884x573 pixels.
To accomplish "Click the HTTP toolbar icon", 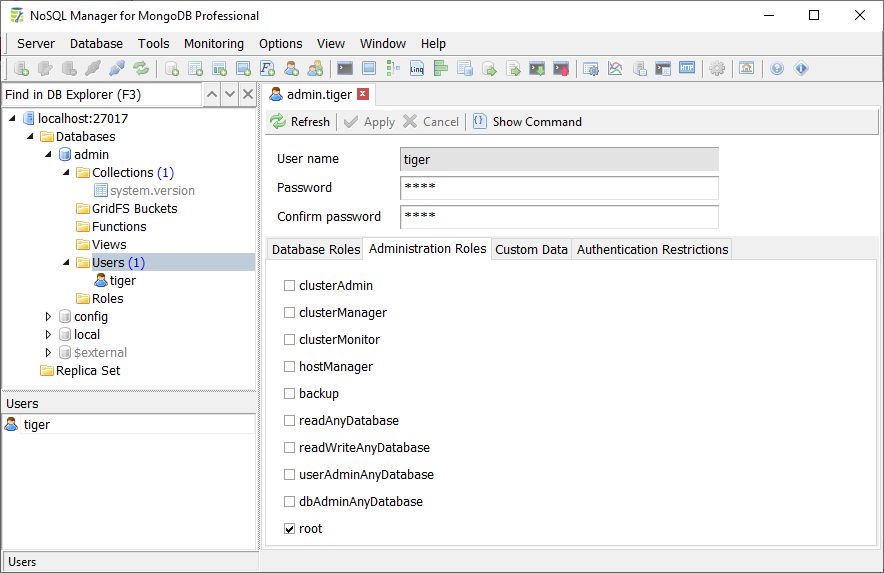I will (x=687, y=69).
